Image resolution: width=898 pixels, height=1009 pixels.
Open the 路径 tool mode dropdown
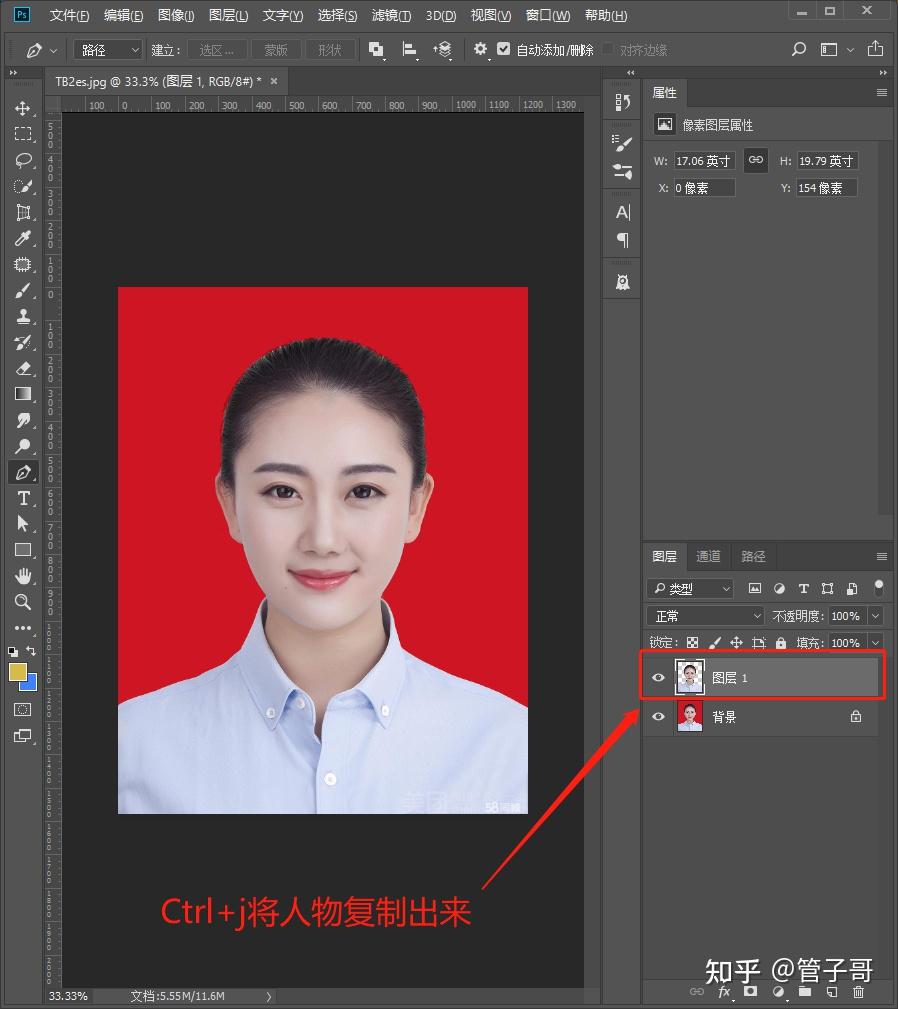[x=107, y=49]
